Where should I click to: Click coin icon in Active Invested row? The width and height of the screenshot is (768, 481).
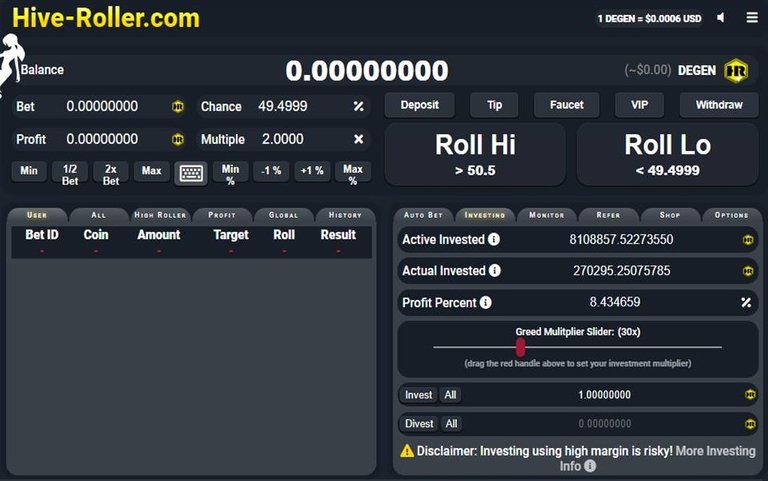pos(748,240)
